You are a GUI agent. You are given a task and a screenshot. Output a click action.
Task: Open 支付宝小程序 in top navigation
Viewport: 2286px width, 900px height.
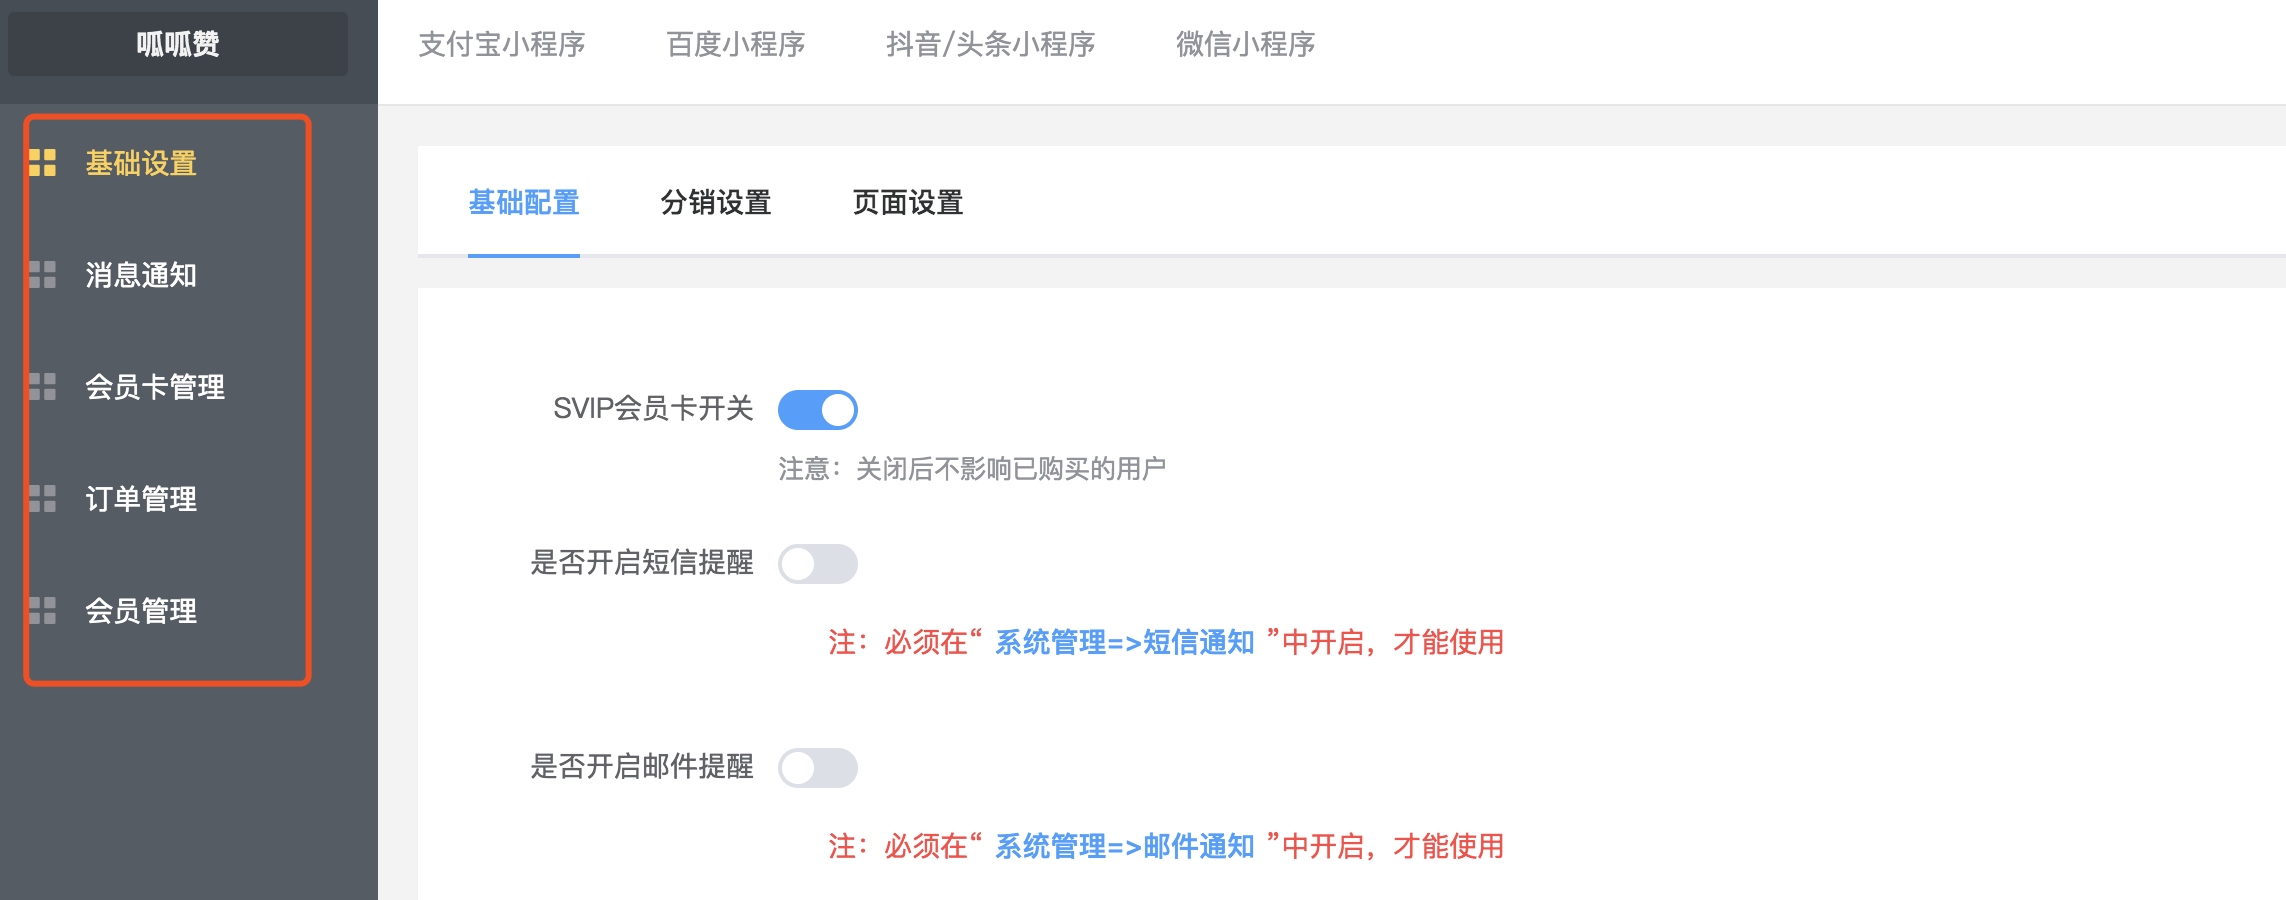point(502,44)
